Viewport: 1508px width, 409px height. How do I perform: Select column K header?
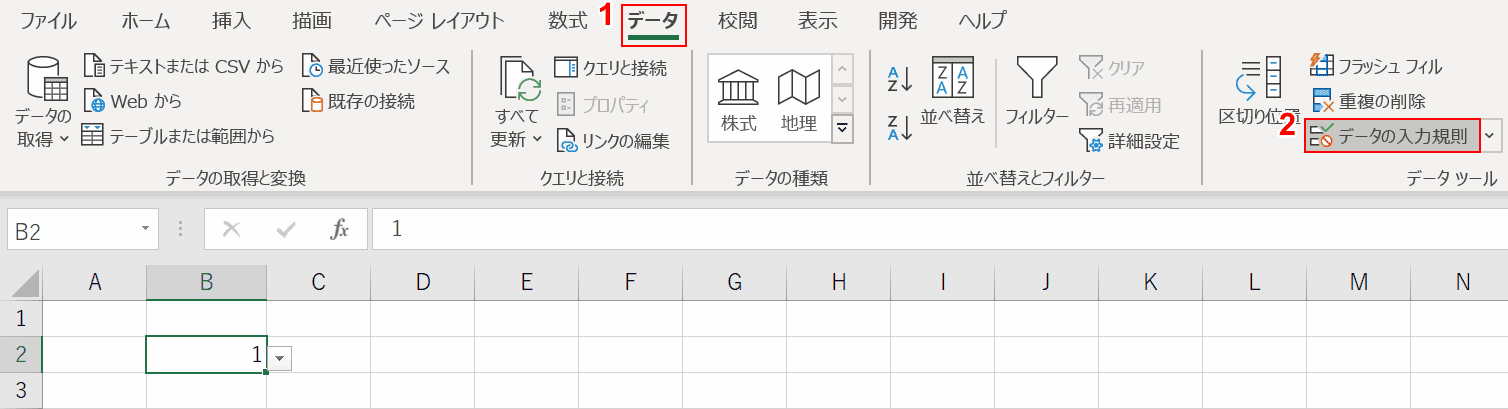[1151, 283]
